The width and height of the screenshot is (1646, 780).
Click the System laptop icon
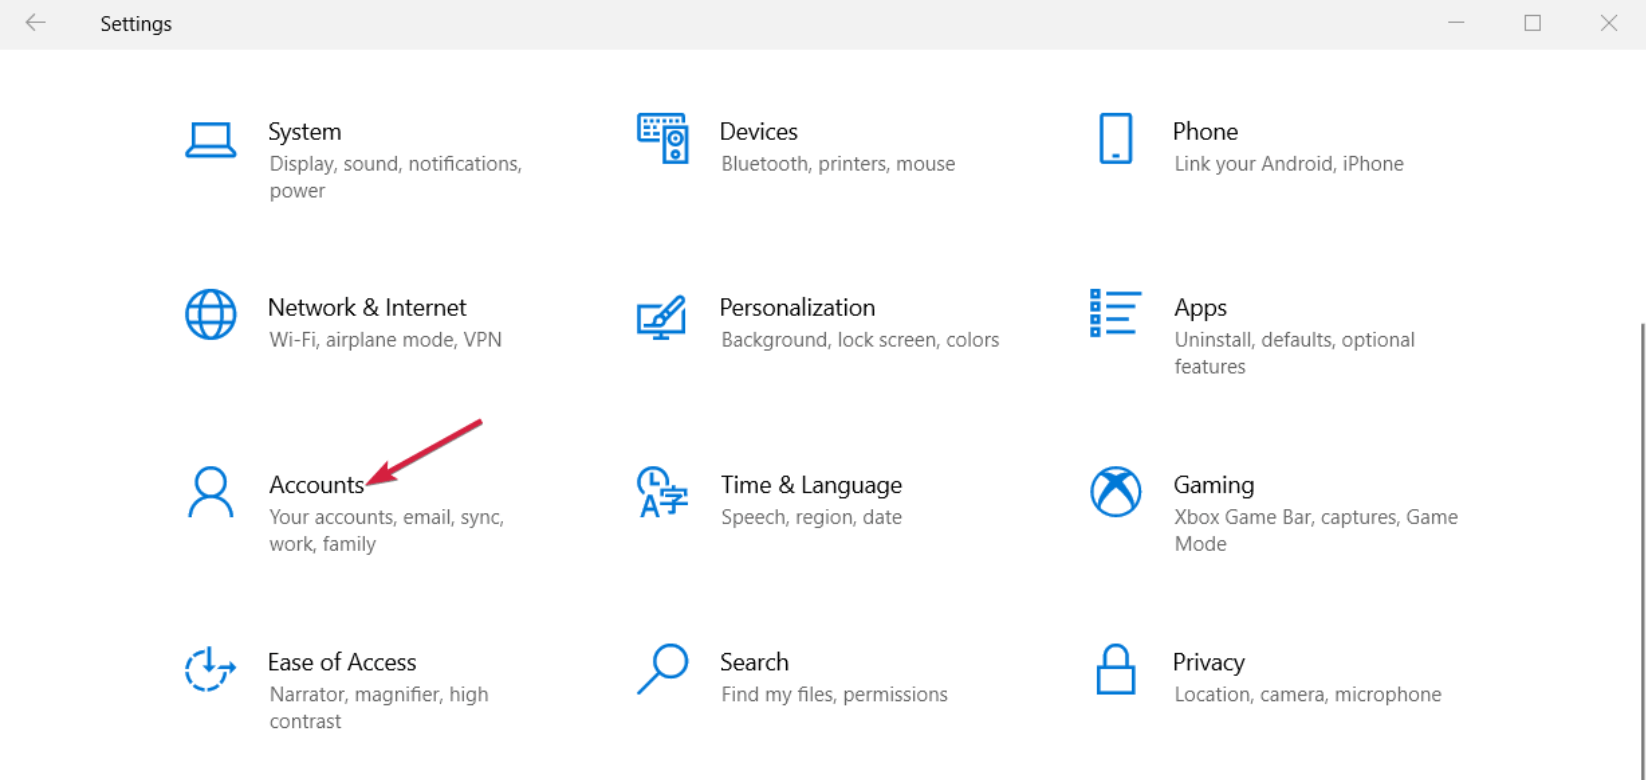210,140
